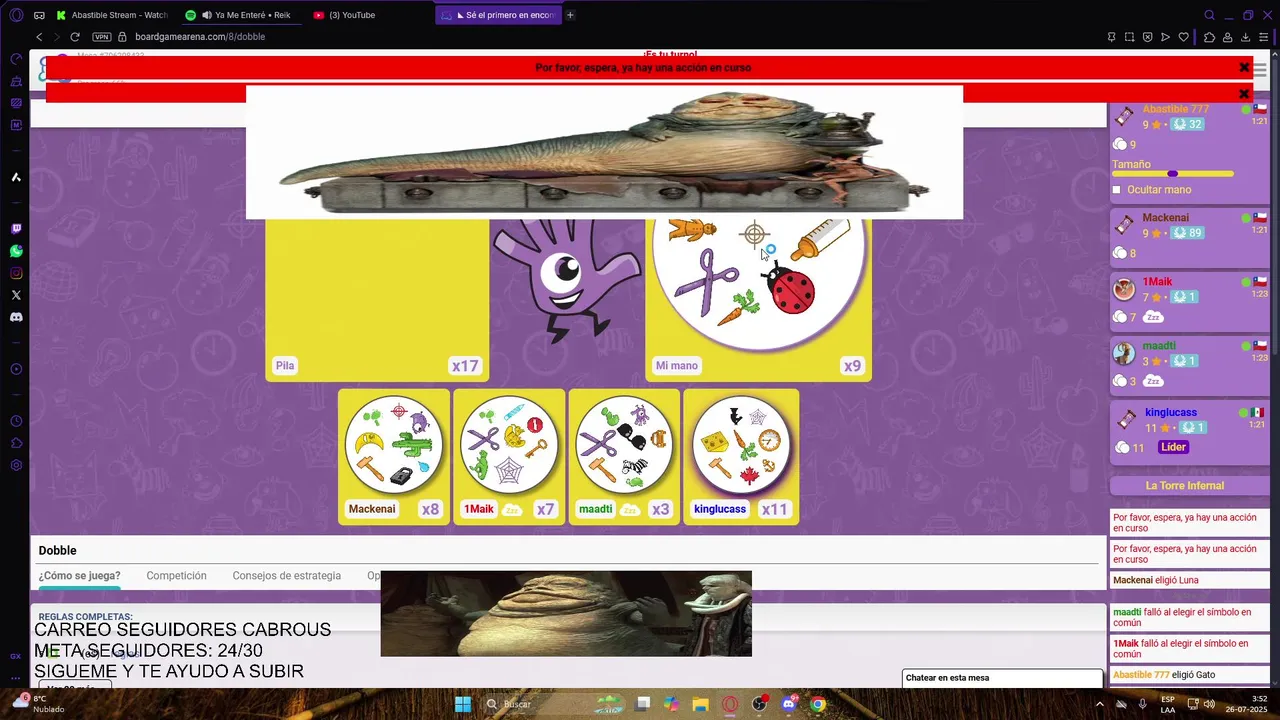Viewport: 1280px width, 720px height.
Task: Open 1Maik player name in side panel
Action: (1157, 282)
